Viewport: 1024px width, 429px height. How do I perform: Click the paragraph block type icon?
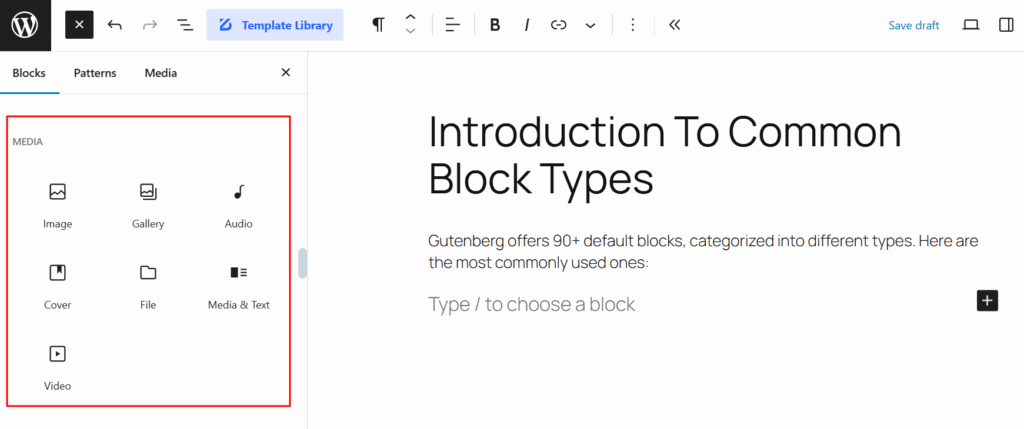coord(378,25)
